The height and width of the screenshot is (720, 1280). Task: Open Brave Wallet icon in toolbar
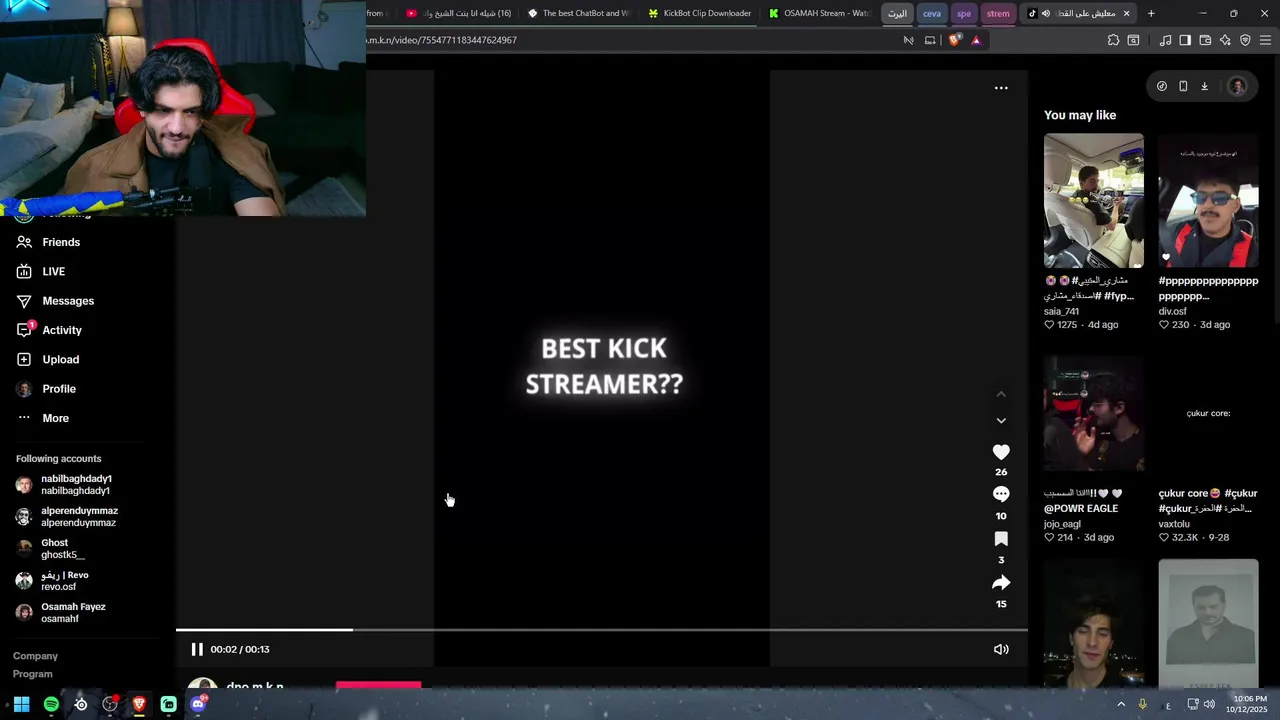(x=1205, y=40)
